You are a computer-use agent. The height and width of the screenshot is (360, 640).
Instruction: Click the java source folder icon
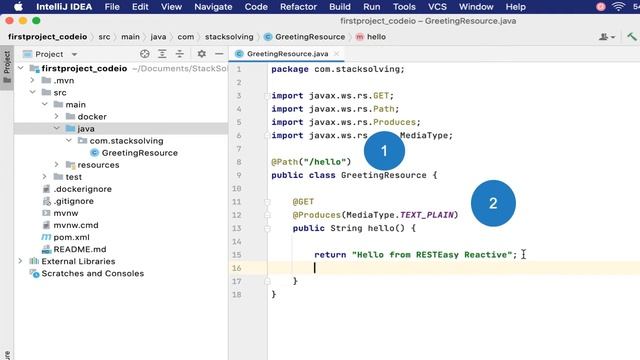[x=71, y=129]
